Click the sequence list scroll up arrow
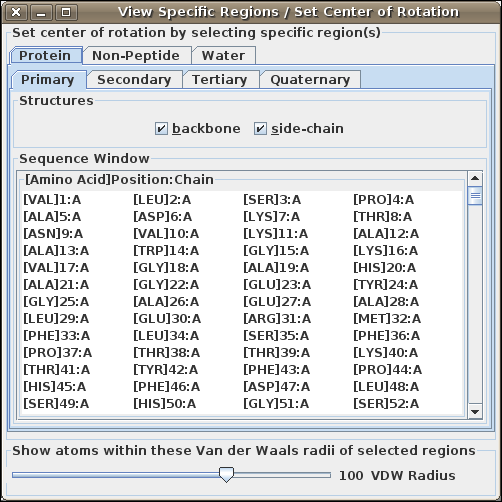502x502 pixels. [475, 178]
